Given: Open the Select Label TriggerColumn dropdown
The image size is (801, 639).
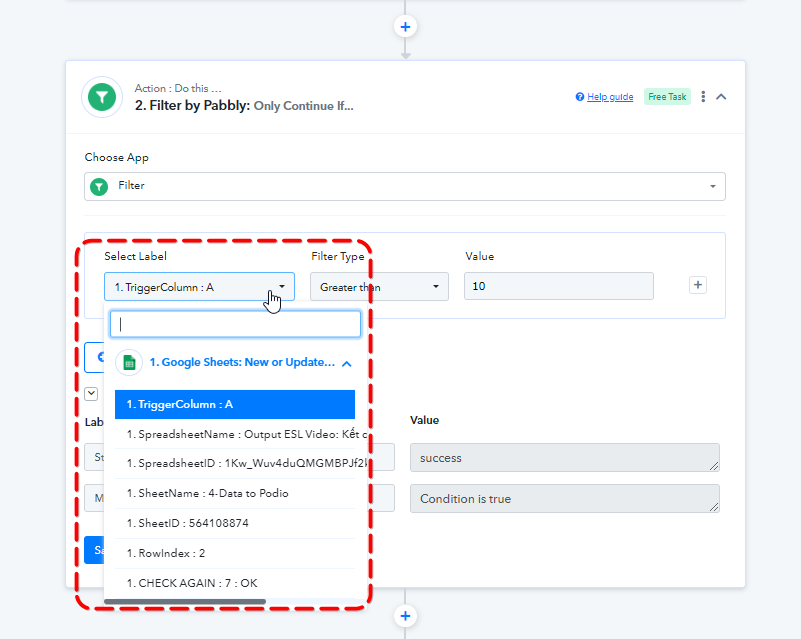Looking at the screenshot, I should click(x=199, y=287).
